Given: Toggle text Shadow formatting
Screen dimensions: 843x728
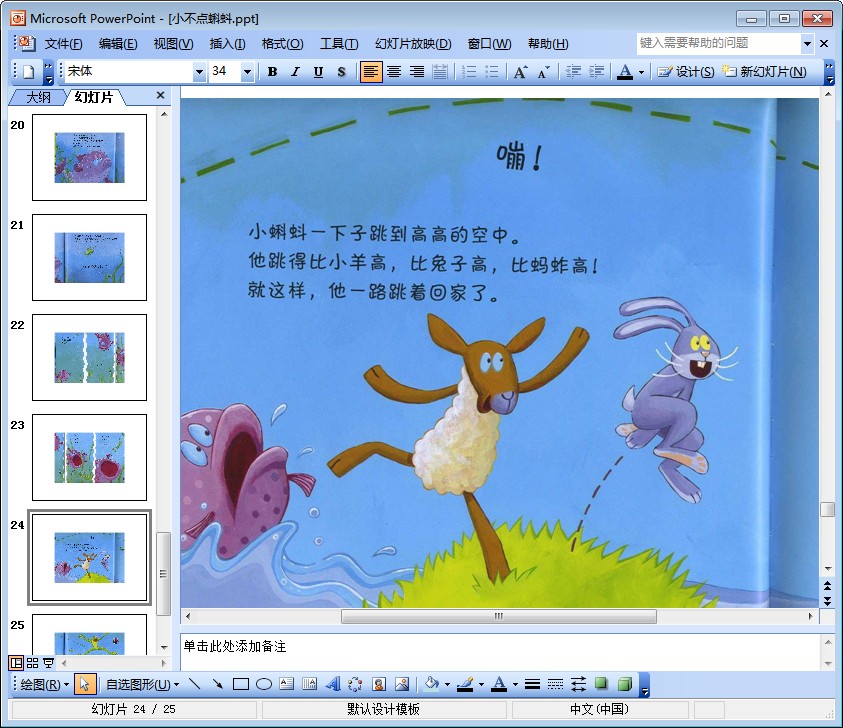Looking at the screenshot, I should coord(341,72).
